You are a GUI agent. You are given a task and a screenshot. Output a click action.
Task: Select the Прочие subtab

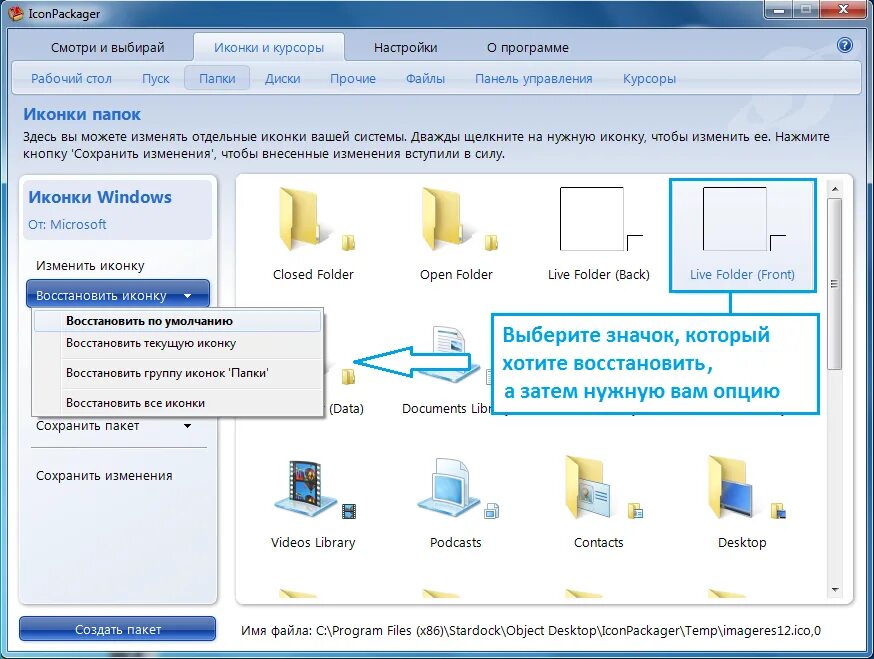[x=353, y=79]
